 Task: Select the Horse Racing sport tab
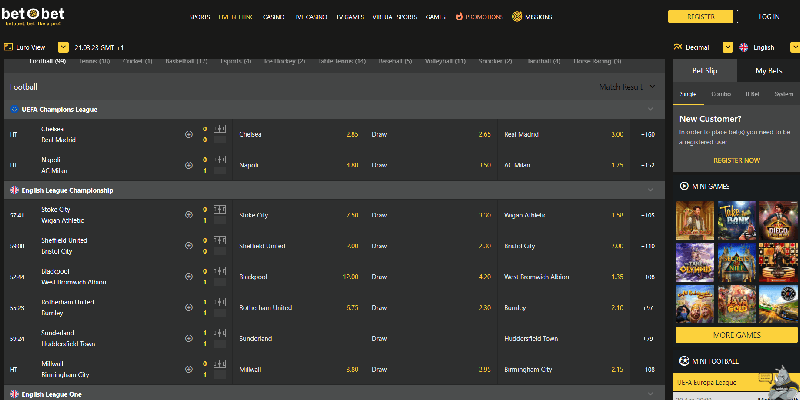coord(597,62)
